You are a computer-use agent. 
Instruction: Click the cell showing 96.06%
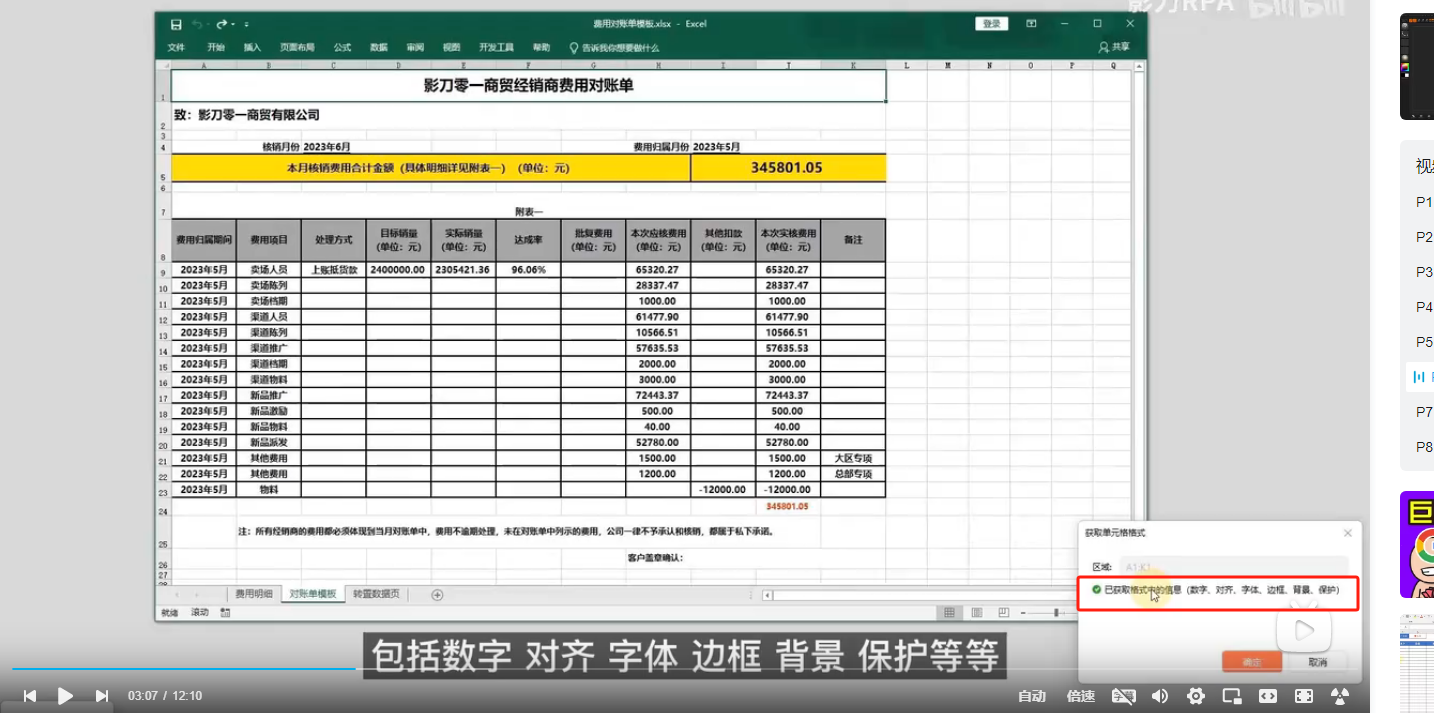(x=528, y=270)
